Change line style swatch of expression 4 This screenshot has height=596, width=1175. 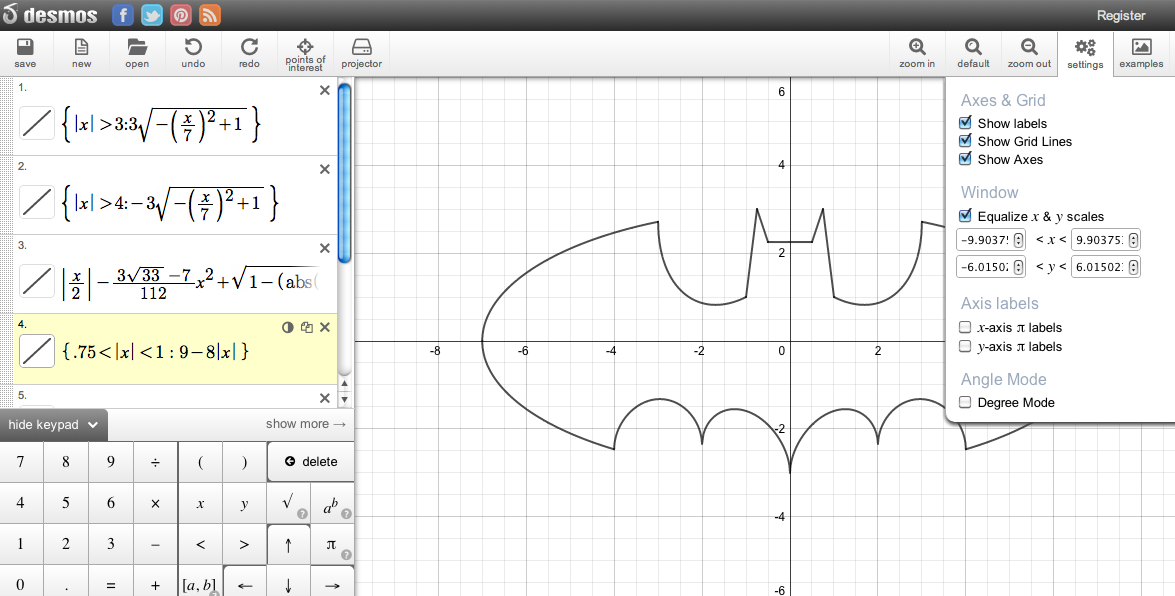[x=37, y=351]
